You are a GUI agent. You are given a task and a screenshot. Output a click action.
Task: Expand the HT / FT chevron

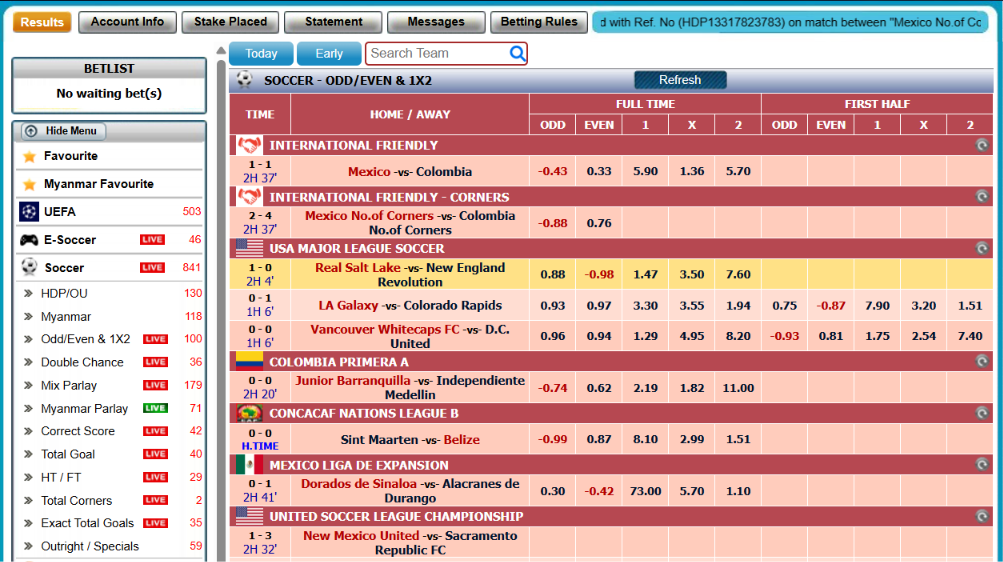[28, 478]
